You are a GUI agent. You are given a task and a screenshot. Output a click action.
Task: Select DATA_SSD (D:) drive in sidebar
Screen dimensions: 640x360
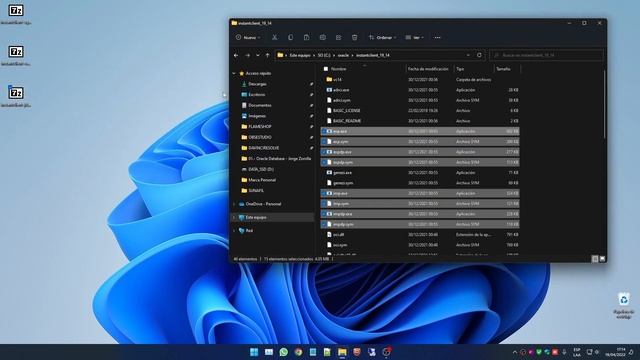pyautogui.click(x=261, y=169)
